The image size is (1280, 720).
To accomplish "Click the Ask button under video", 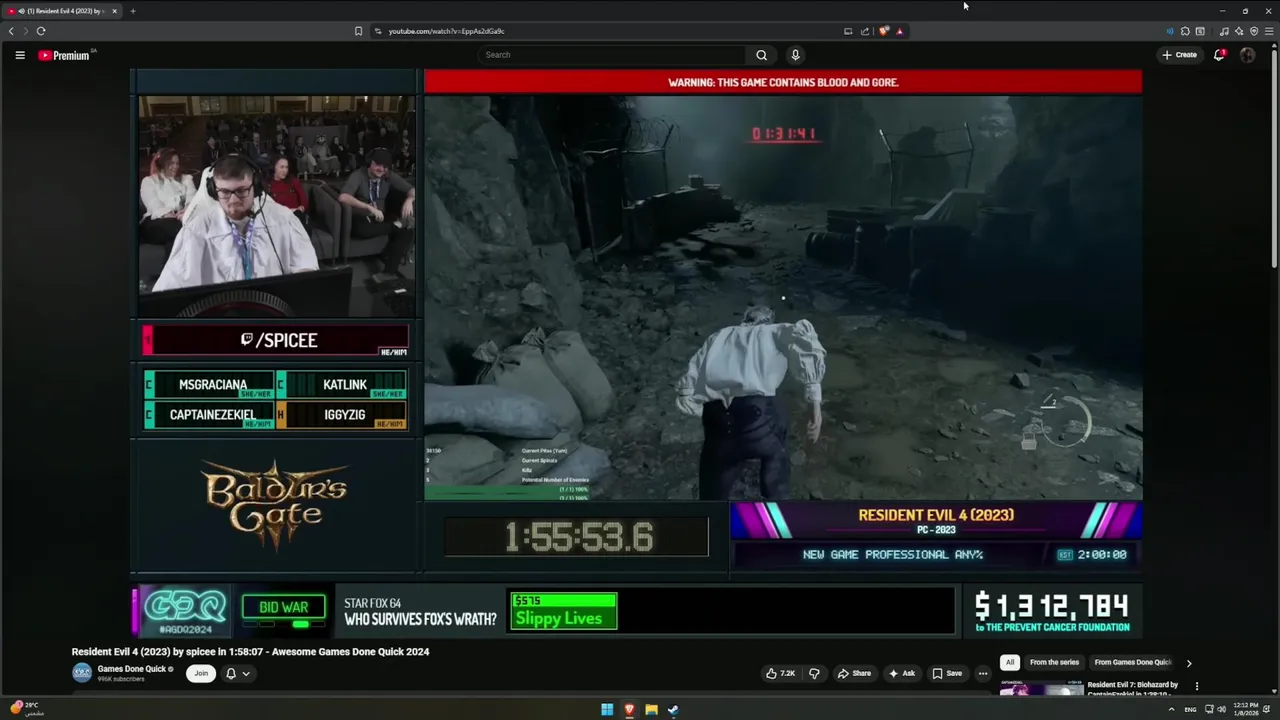I will point(902,673).
